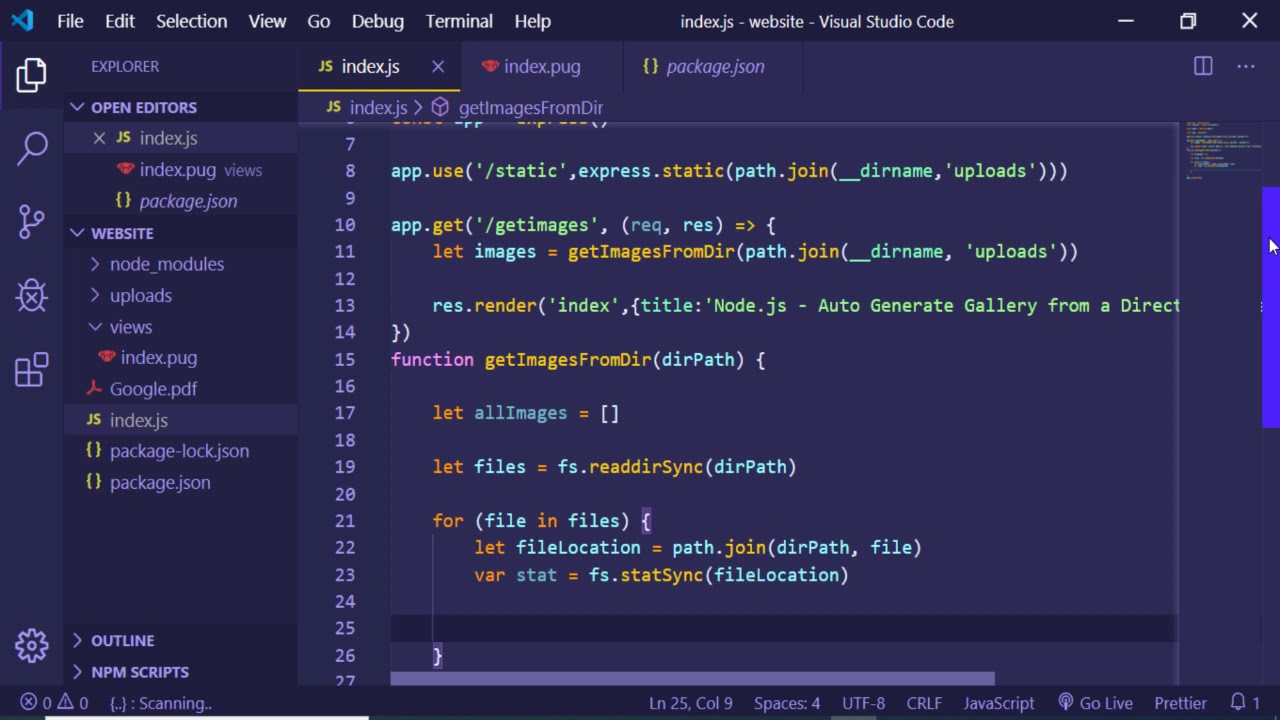Open the Terminal menu
Viewport: 1280px width, 720px height.
click(x=459, y=21)
